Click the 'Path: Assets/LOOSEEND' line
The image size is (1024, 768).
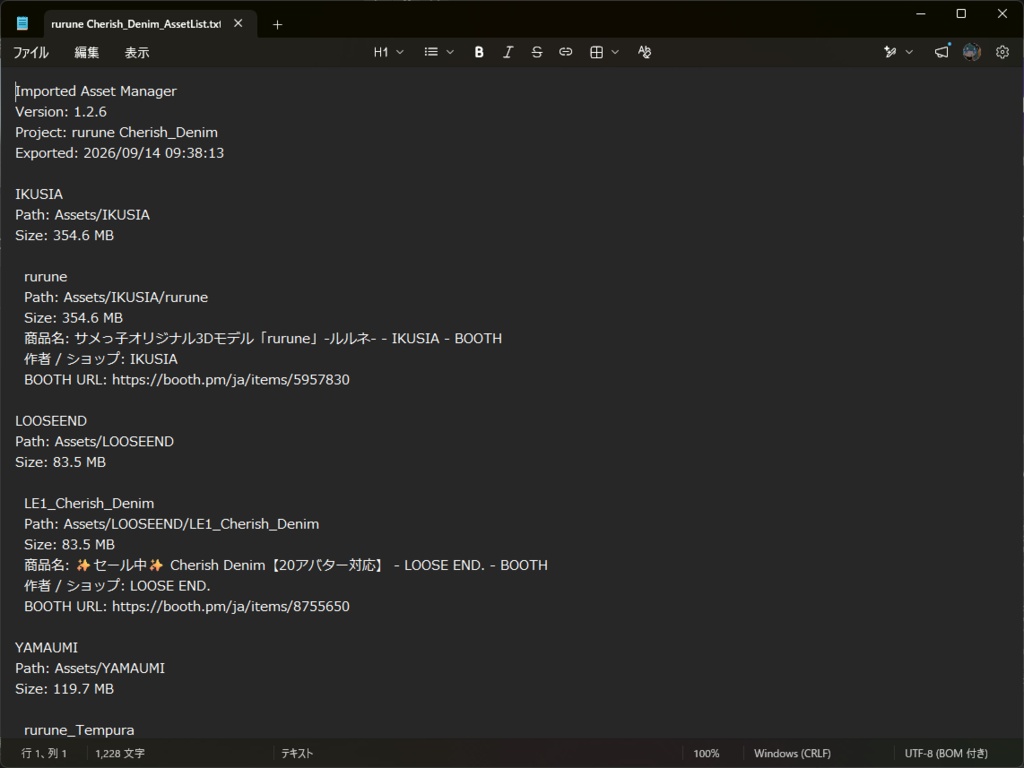click(94, 442)
